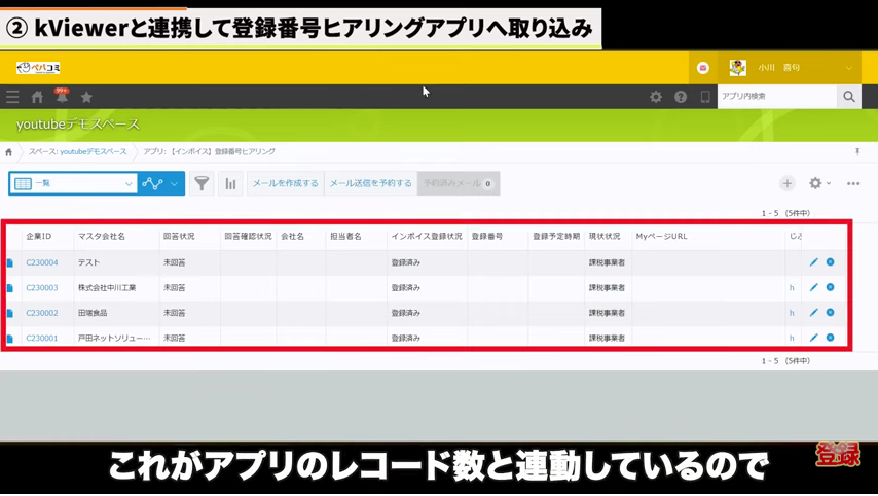
Task: Edit record C230004 with pencil icon
Action: (814, 262)
